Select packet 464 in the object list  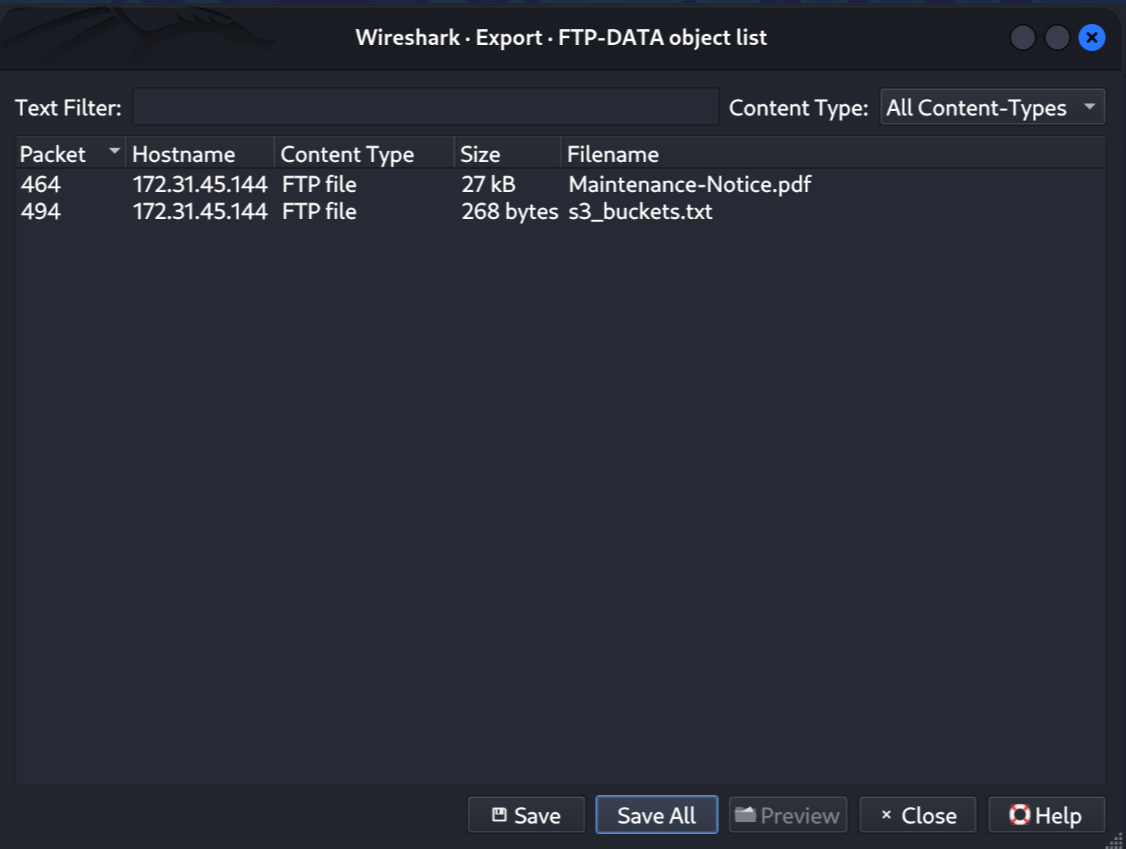click(x=41, y=185)
